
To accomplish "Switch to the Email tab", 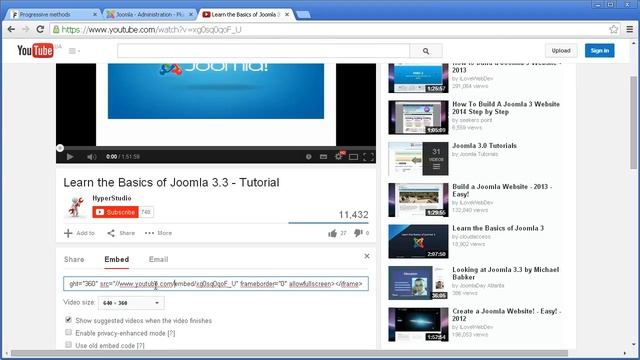I will [x=158, y=259].
